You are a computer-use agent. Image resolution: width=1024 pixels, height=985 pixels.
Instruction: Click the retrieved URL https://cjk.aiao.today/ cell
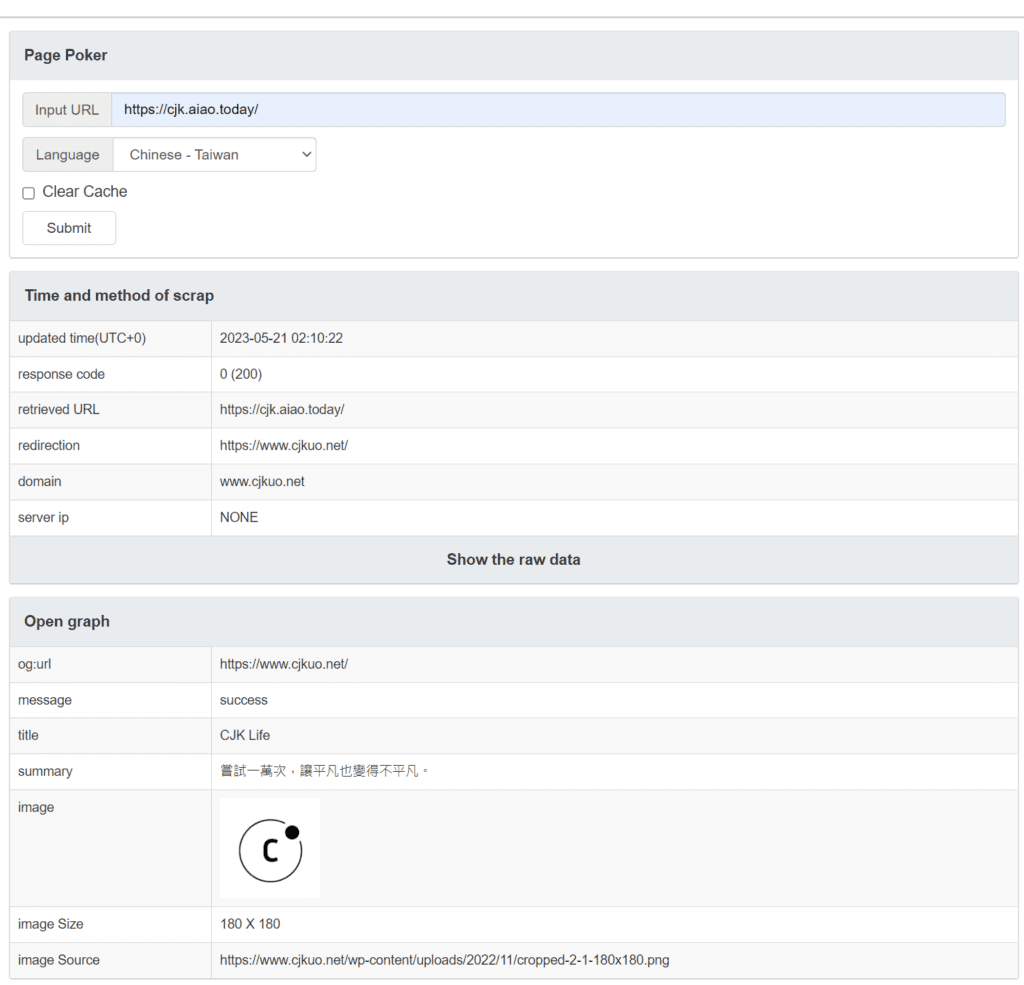[282, 410]
